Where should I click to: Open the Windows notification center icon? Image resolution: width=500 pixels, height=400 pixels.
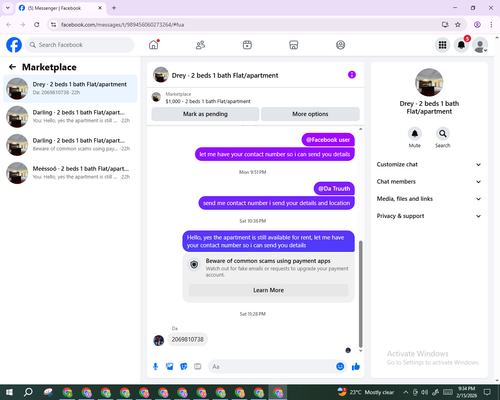pyautogui.click(x=487, y=392)
